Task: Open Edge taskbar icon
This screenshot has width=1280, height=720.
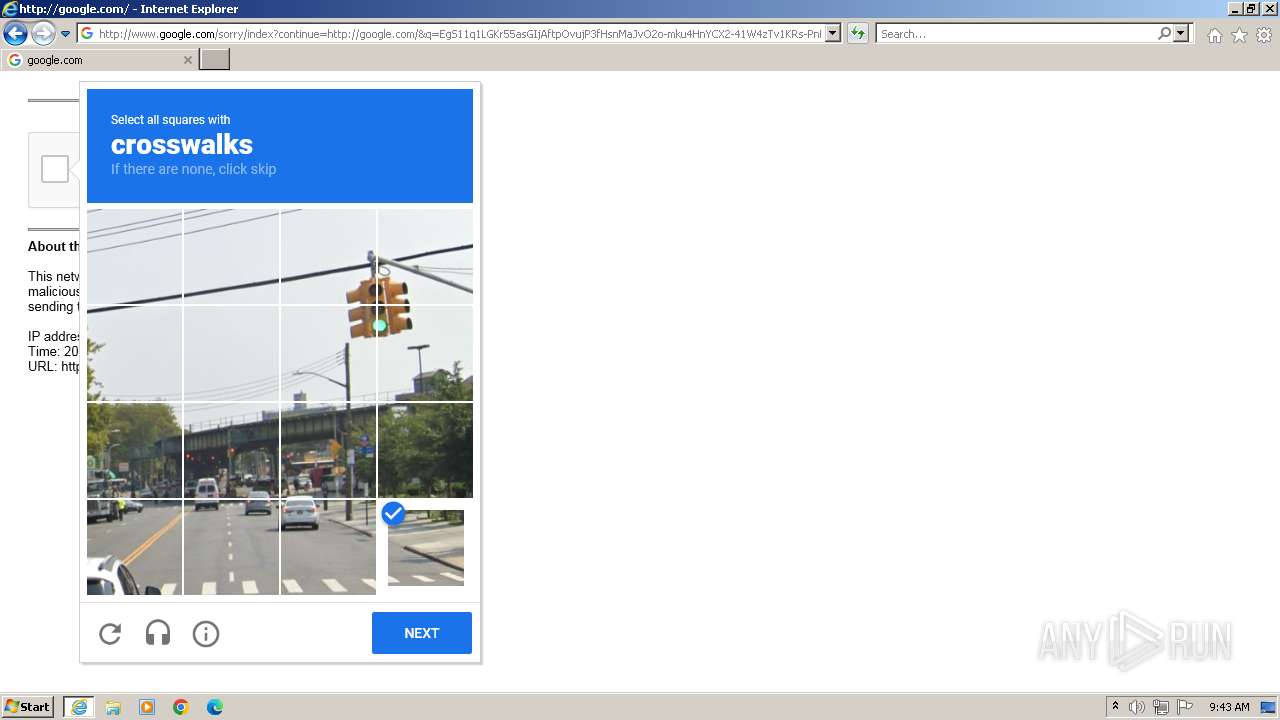Action: click(215, 707)
